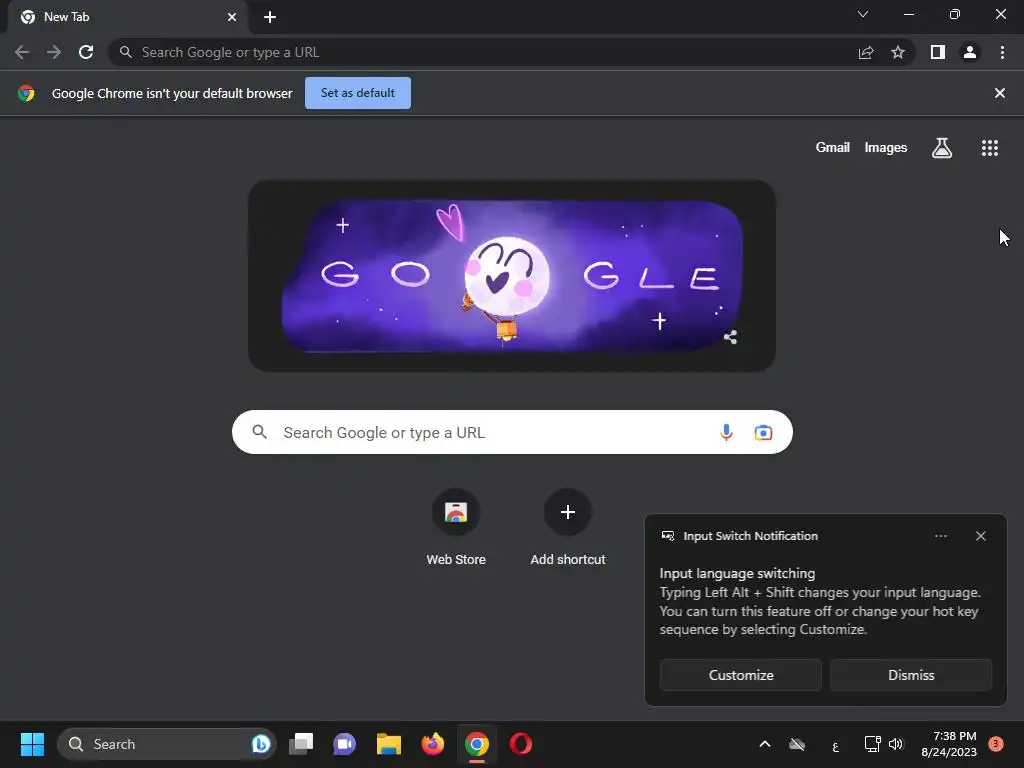Launch Opera from the taskbar
Image resolution: width=1024 pixels, height=768 pixels.
[520, 744]
